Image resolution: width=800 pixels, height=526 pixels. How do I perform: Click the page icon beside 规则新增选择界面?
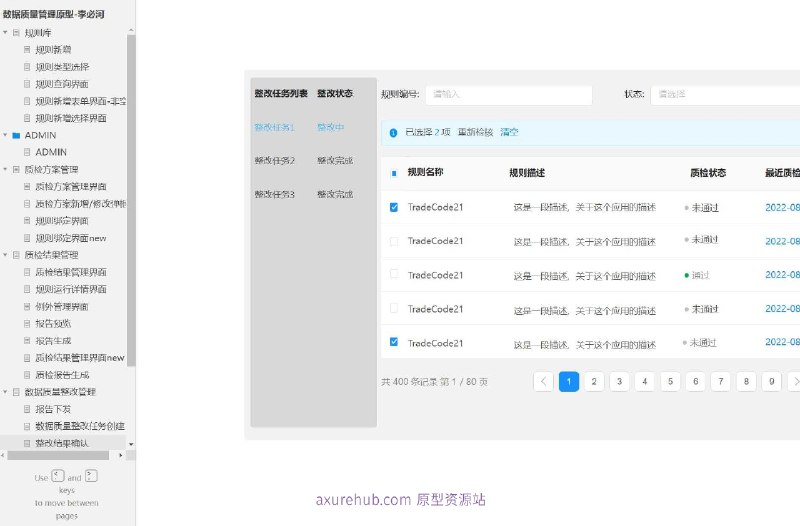[27, 118]
